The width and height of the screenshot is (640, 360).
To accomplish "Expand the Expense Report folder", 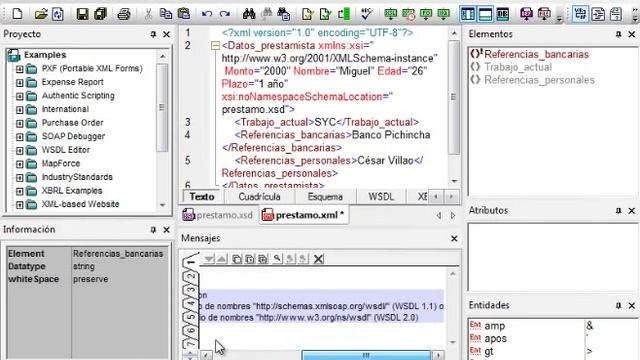I will (x=19, y=82).
